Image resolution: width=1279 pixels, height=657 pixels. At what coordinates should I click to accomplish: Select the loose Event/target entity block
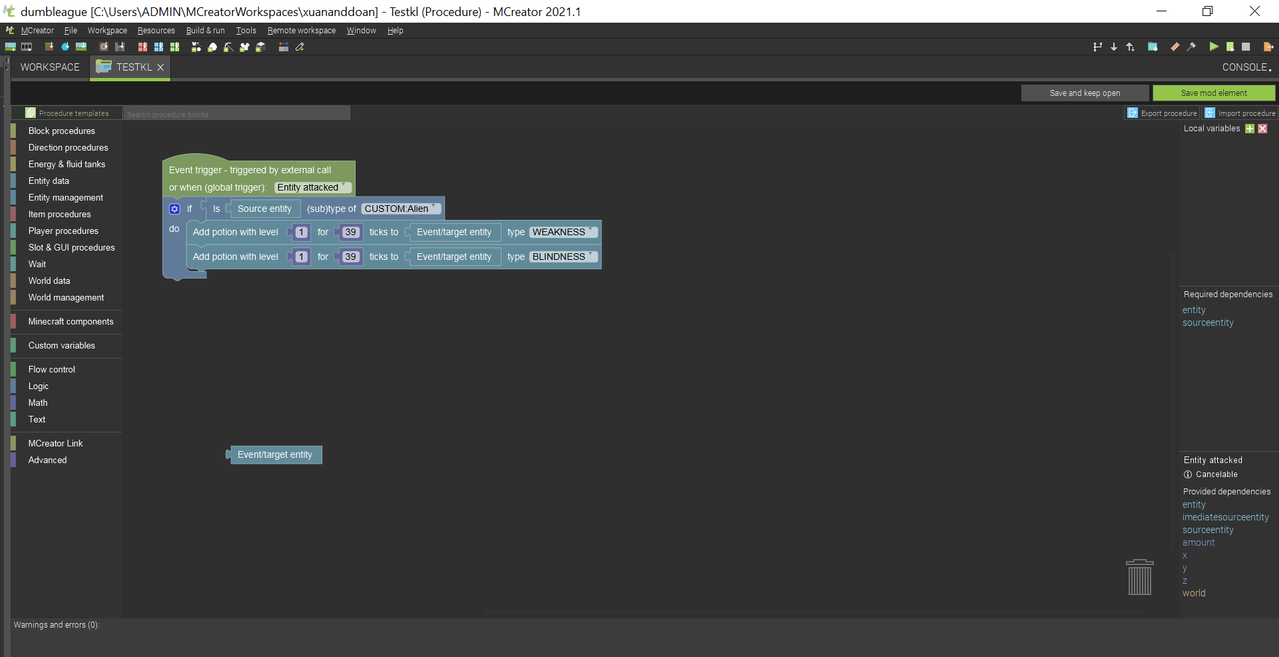tap(275, 455)
